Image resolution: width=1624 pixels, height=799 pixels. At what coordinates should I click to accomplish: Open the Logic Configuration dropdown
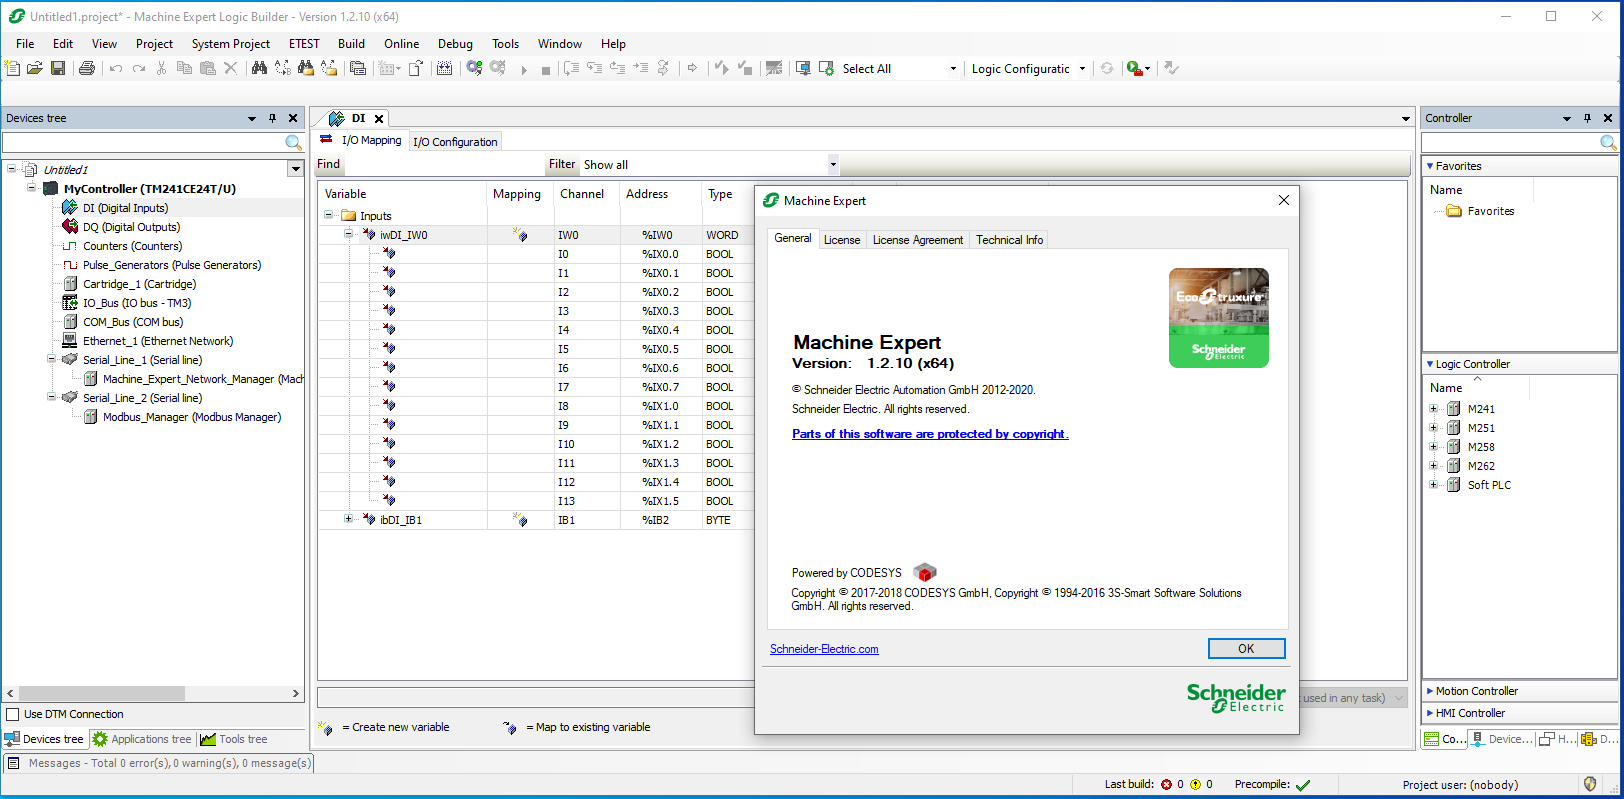1082,69
